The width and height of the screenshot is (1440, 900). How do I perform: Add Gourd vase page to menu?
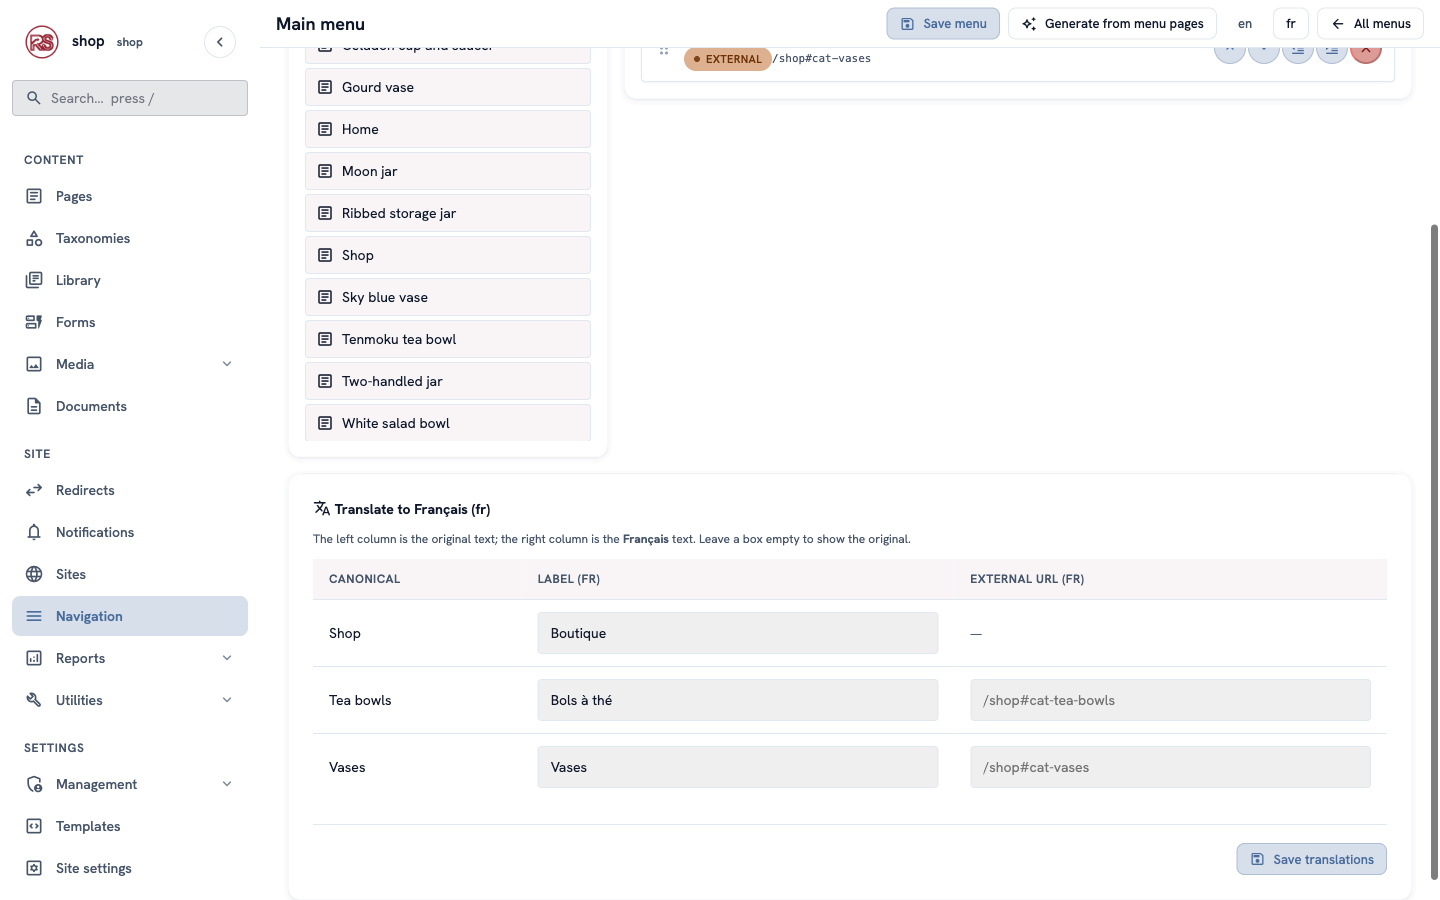448,87
